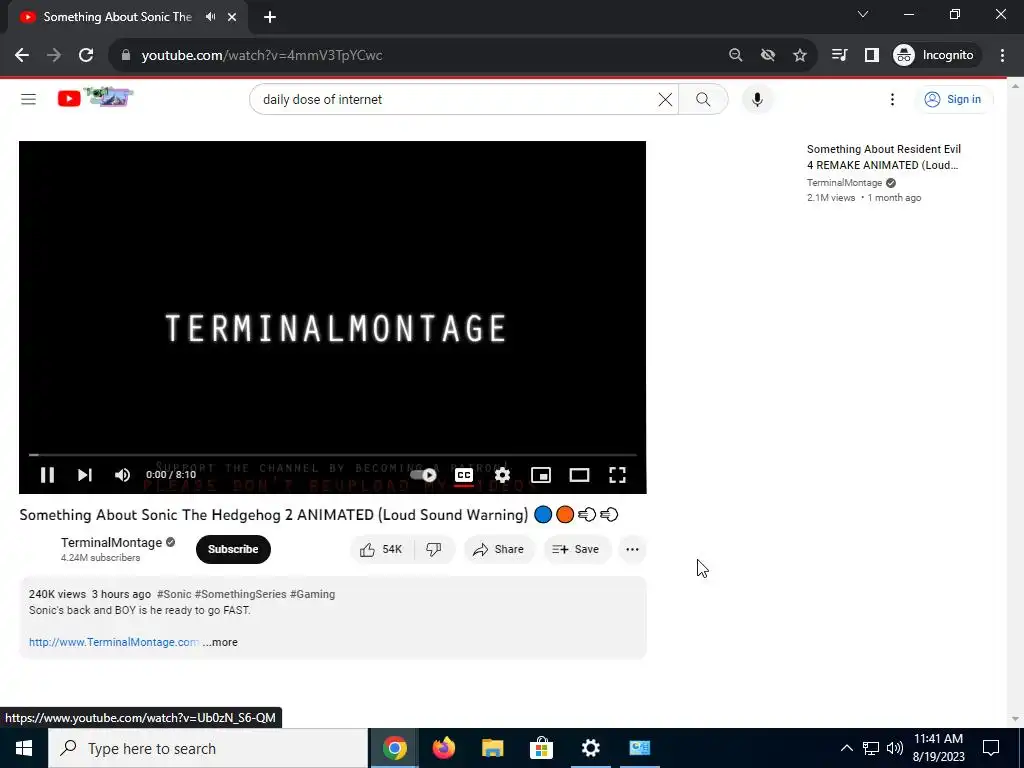Select the Something About Sonic tab

[118, 17]
